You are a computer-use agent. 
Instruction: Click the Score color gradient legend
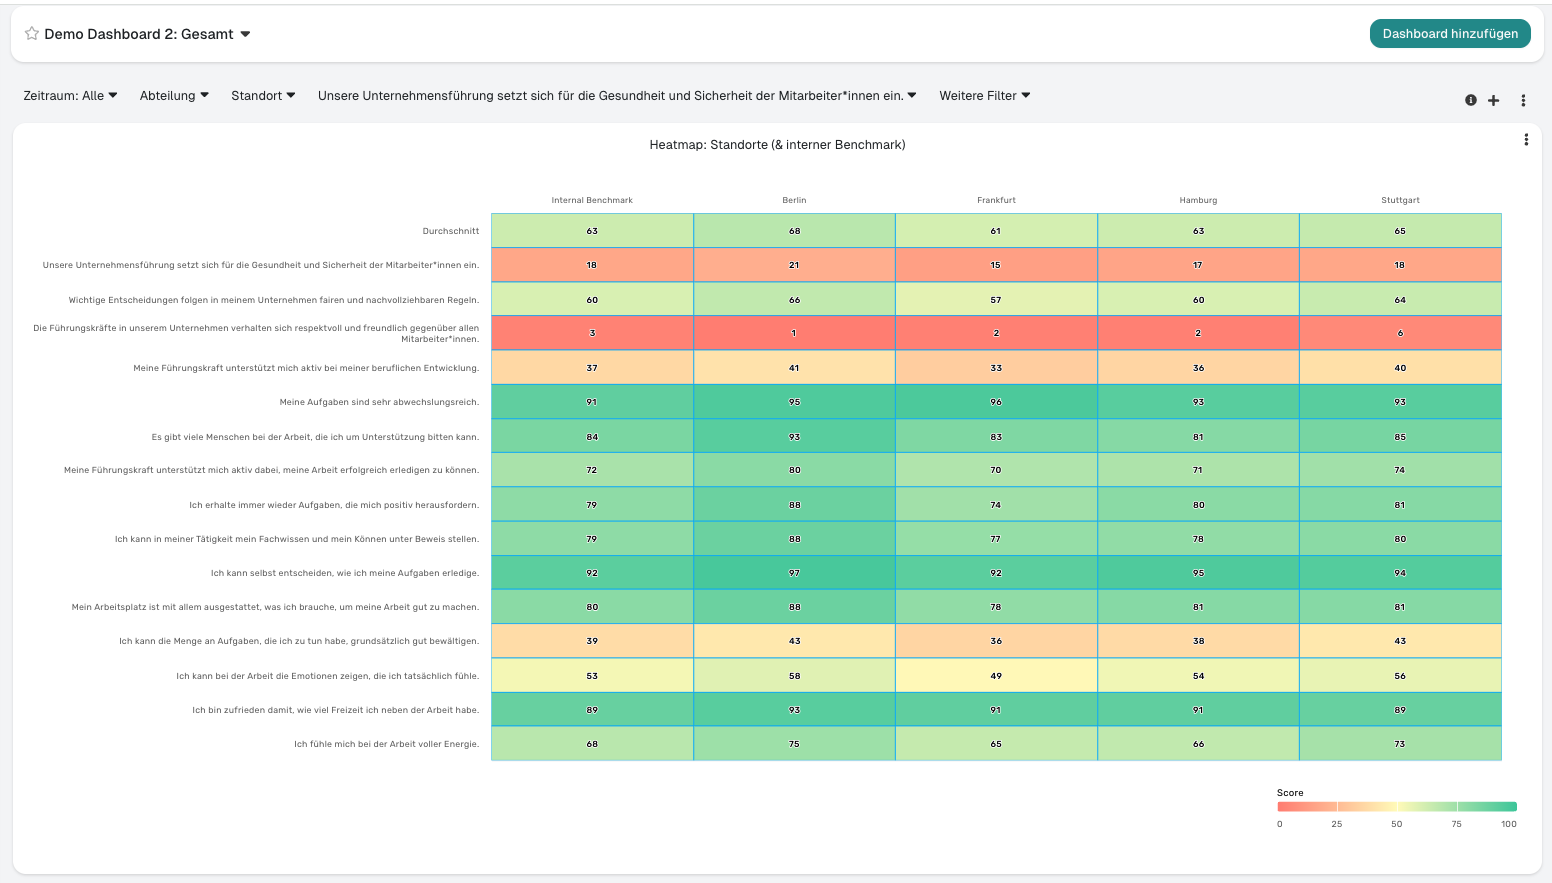(x=1396, y=806)
